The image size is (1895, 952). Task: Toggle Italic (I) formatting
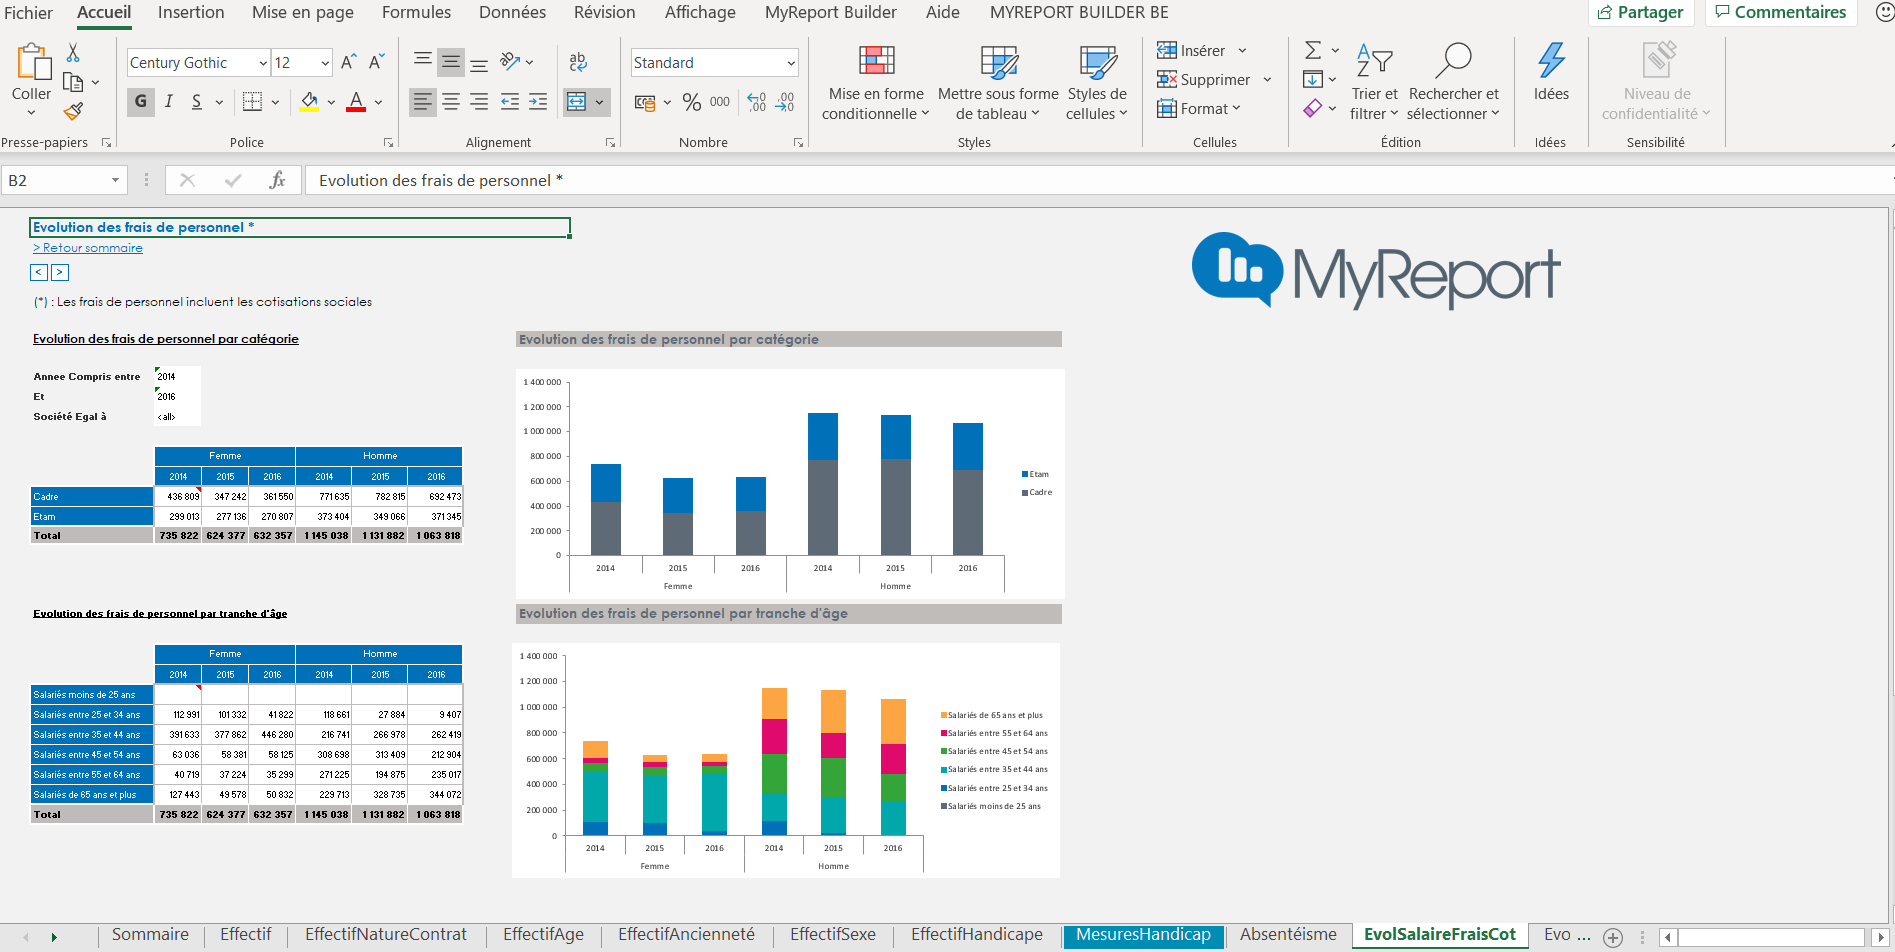(x=169, y=101)
